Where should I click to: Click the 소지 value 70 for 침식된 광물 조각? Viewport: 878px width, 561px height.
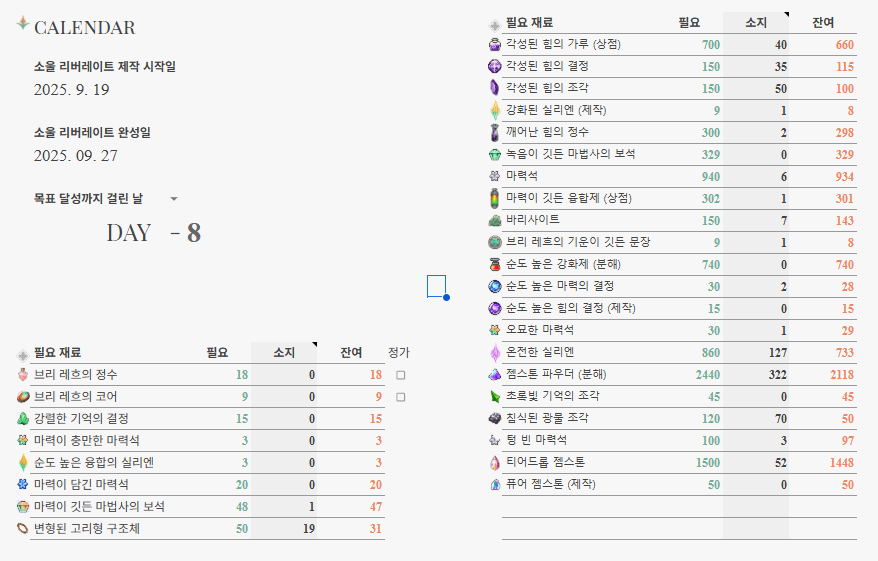point(781,418)
